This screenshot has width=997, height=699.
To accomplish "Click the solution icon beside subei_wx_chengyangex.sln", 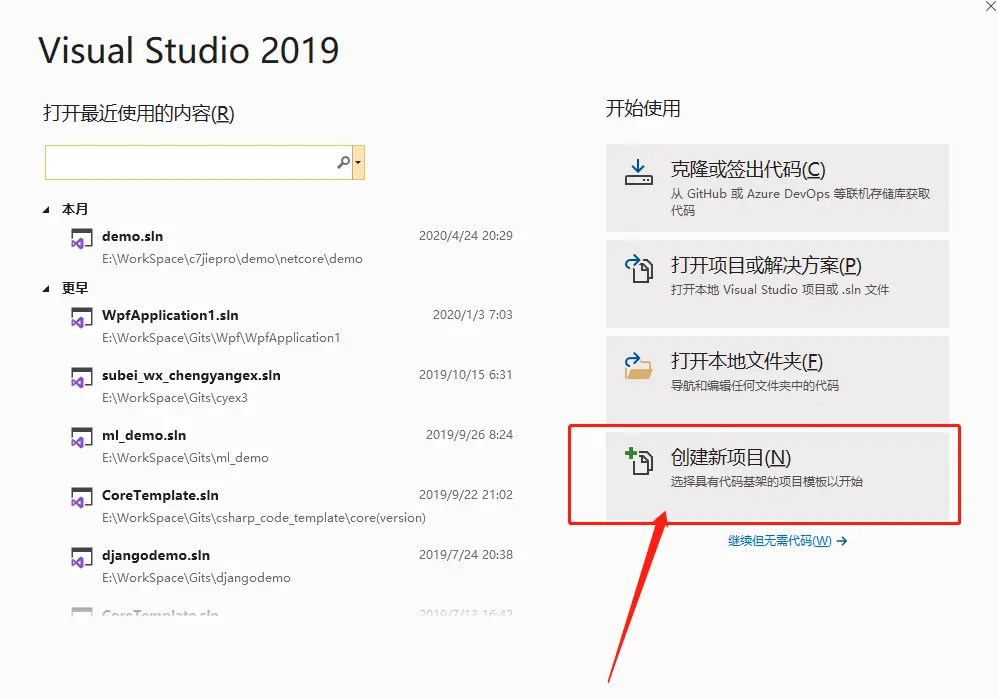I will pyautogui.click(x=81, y=378).
